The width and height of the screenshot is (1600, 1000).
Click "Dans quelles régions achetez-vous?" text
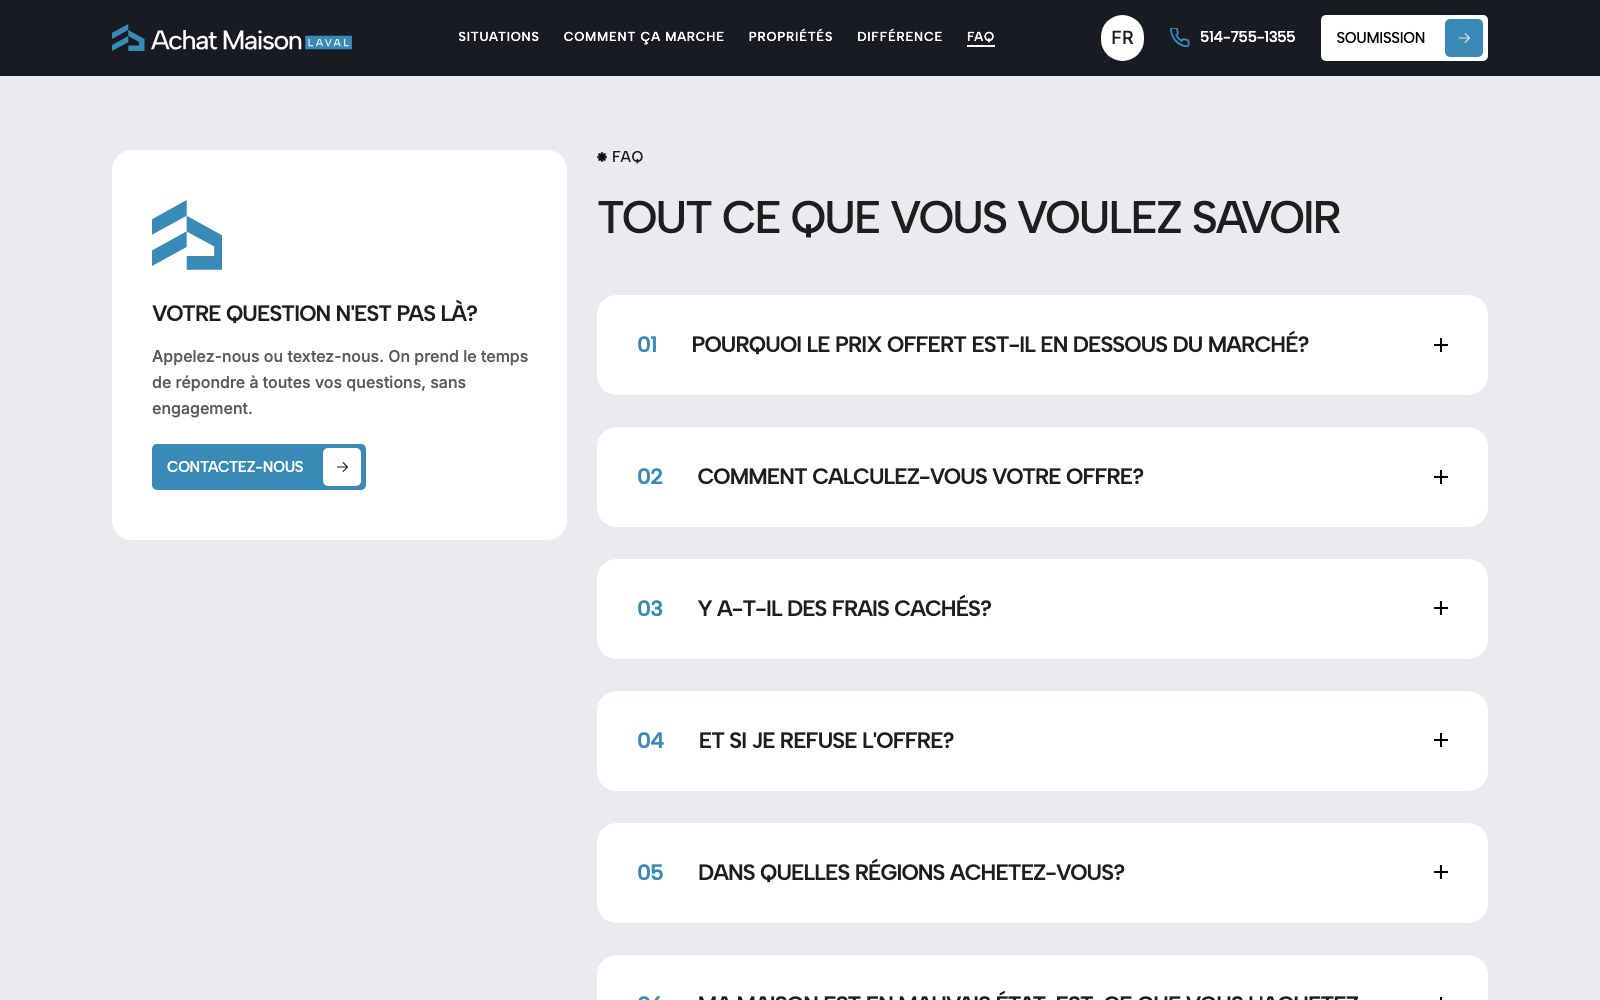click(x=911, y=872)
